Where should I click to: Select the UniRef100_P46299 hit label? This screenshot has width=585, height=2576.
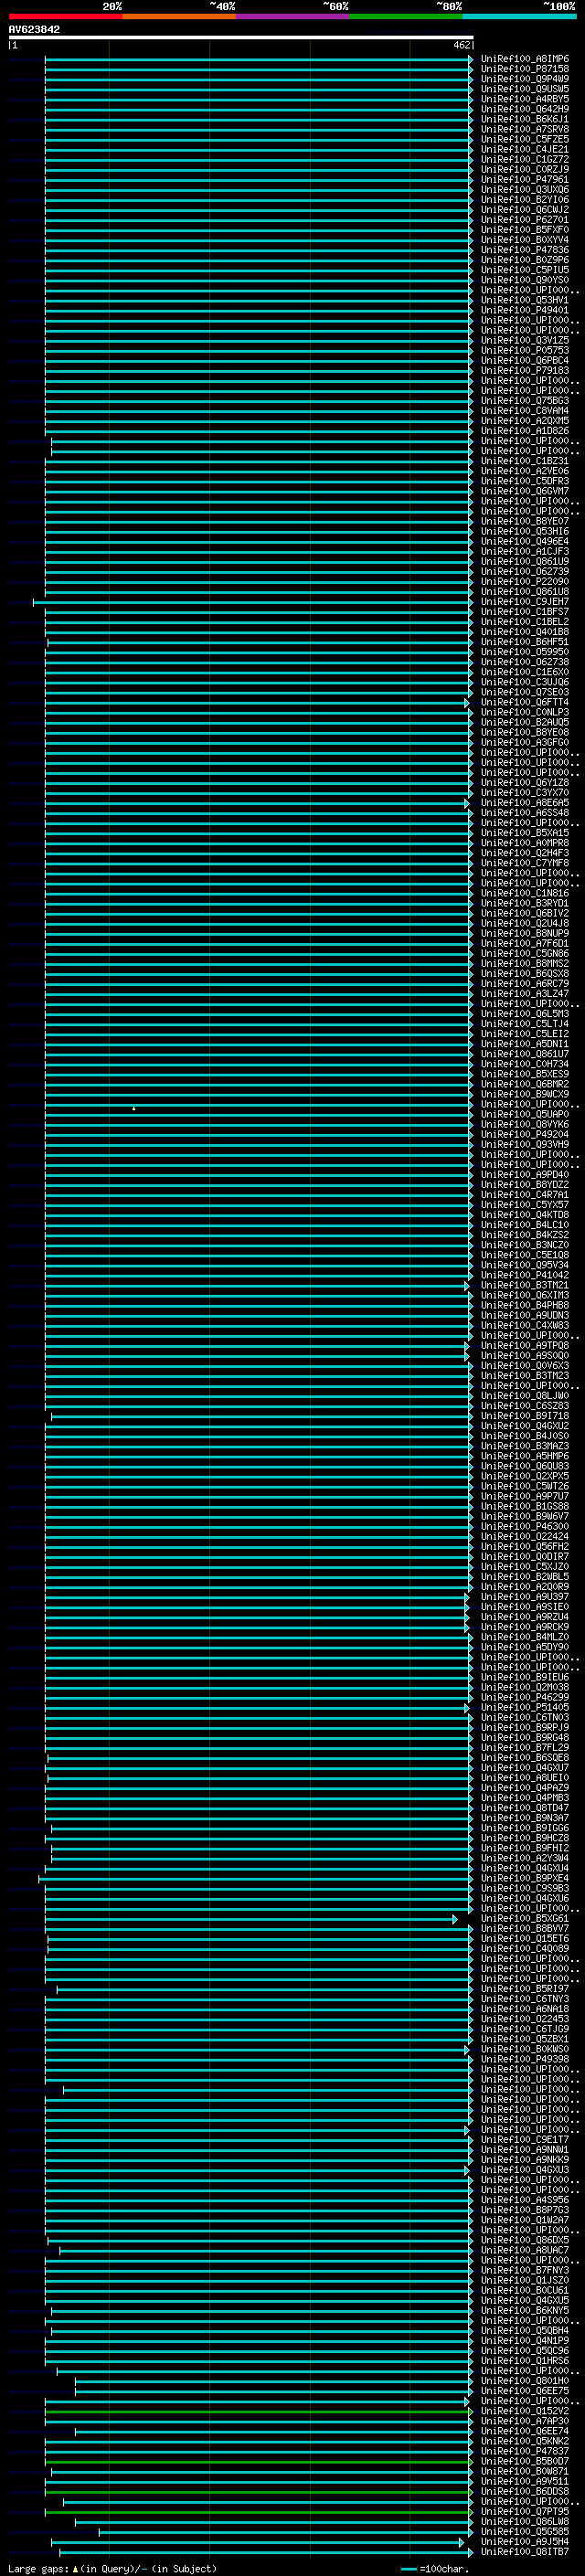525,1697
